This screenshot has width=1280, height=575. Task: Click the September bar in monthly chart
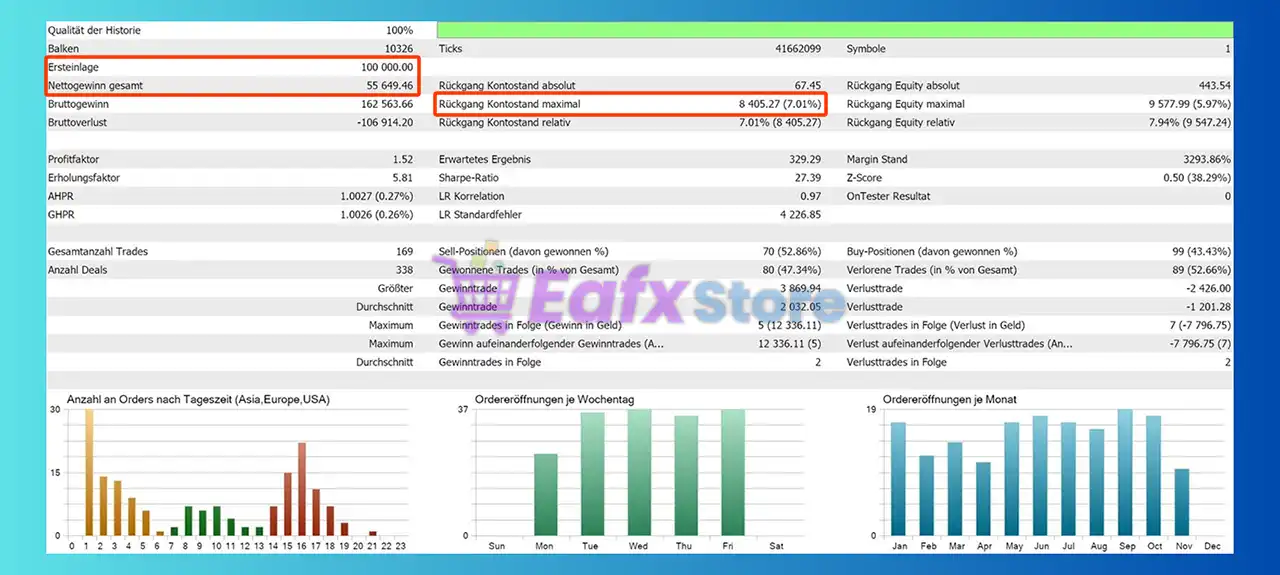click(x=1125, y=472)
